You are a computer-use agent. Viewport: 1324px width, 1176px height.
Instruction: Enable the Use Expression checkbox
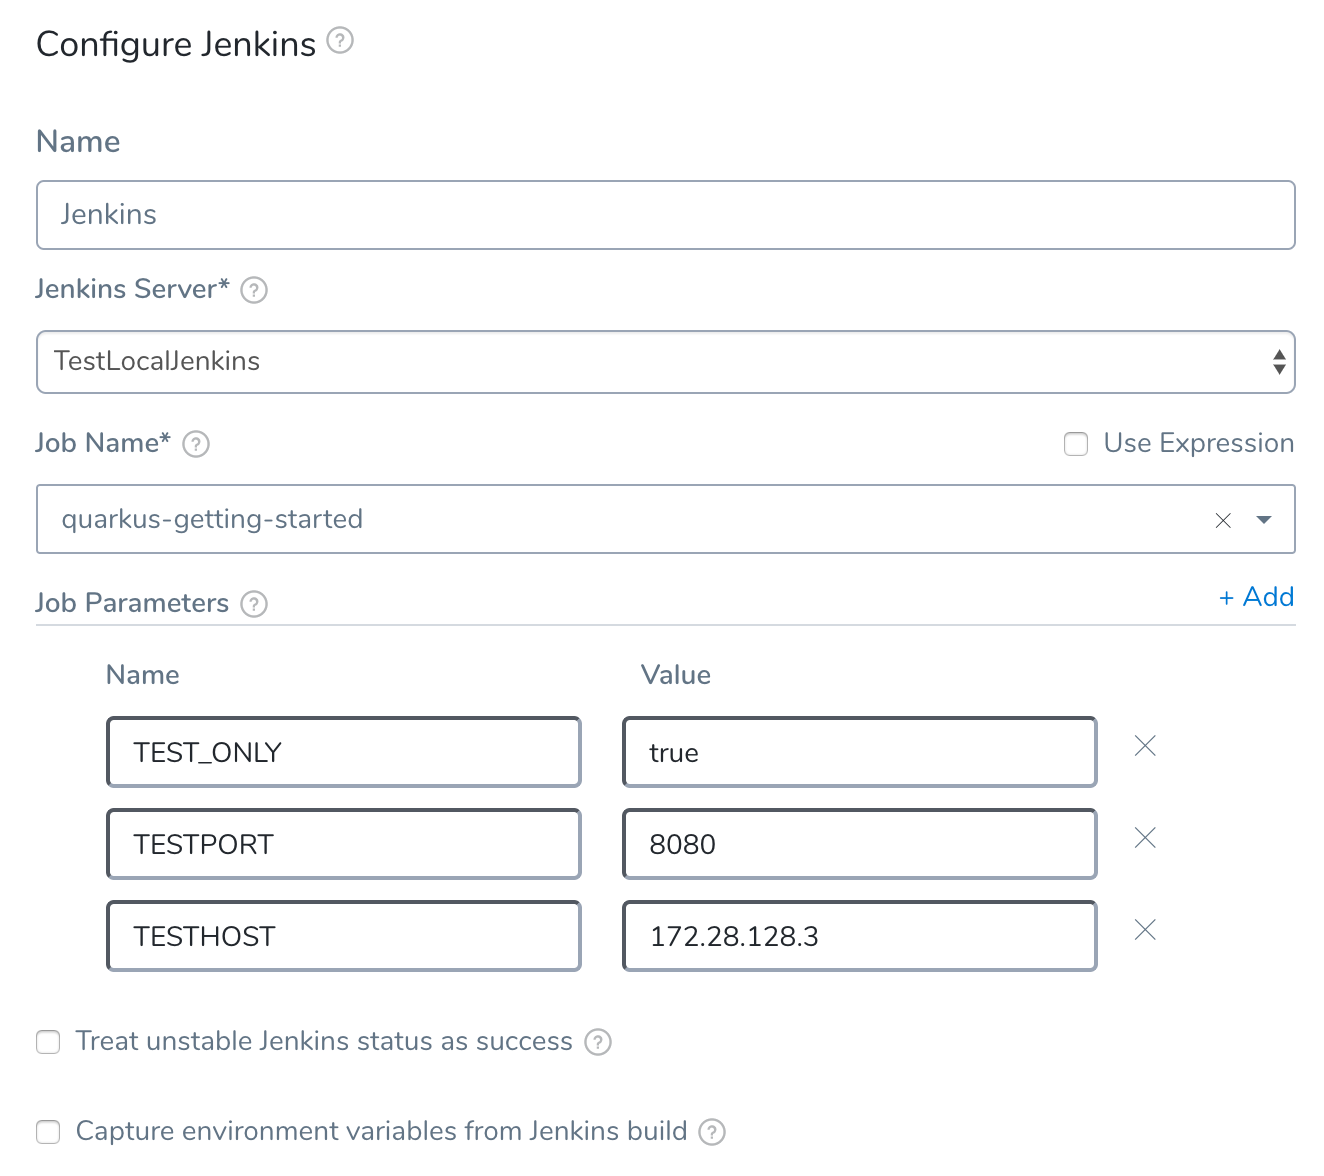pyautogui.click(x=1076, y=444)
